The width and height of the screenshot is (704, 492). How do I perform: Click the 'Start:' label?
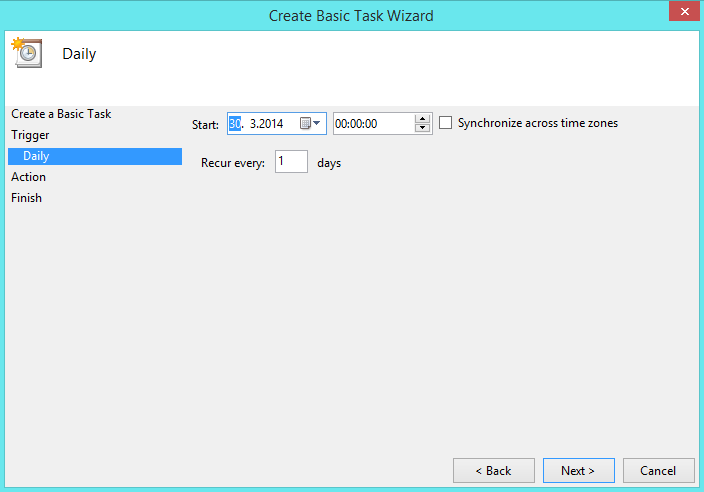(x=205, y=124)
